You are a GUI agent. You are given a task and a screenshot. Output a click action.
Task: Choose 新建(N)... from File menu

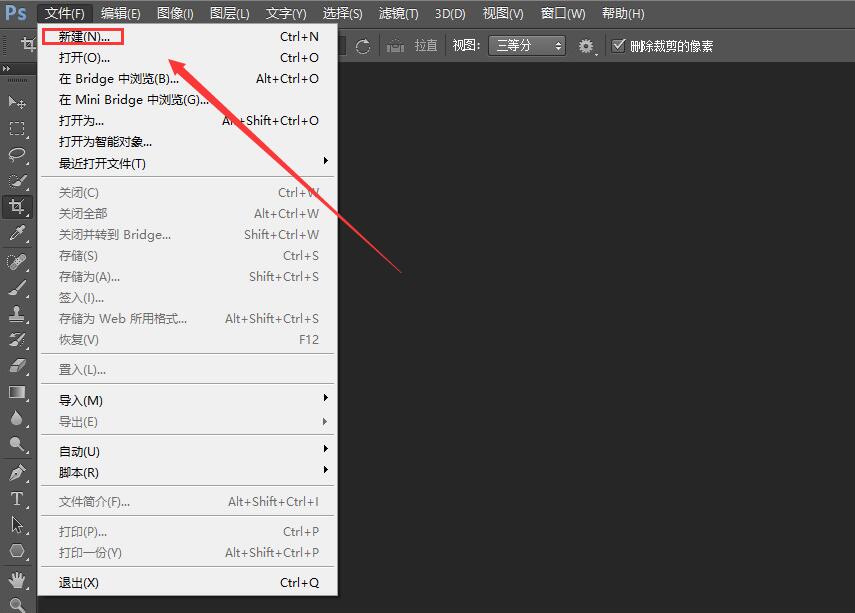(x=188, y=37)
